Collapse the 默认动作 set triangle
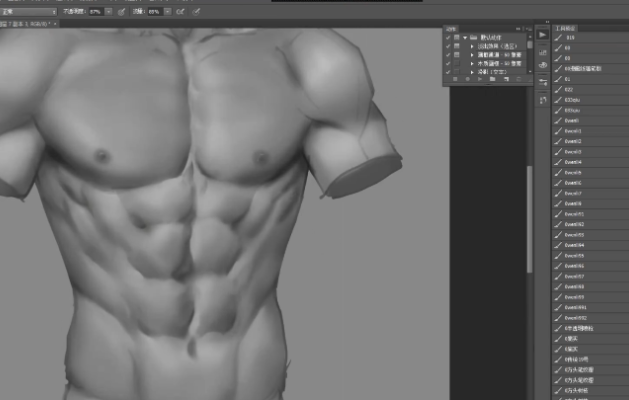The width and height of the screenshot is (629, 400). pyautogui.click(x=465, y=38)
